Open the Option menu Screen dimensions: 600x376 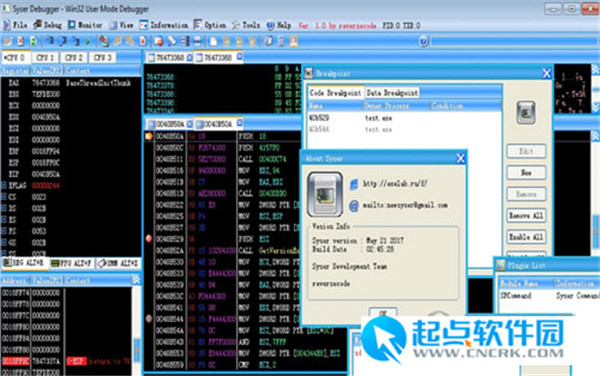(210, 25)
